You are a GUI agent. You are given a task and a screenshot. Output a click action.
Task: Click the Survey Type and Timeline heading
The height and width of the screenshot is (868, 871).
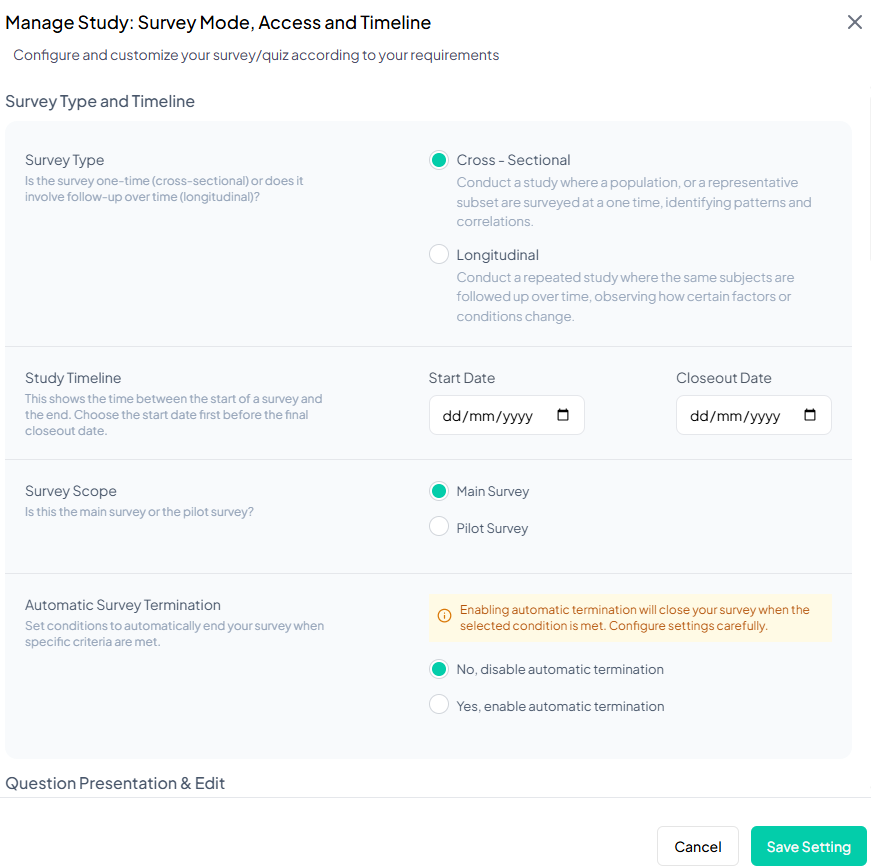[x=100, y=101]
